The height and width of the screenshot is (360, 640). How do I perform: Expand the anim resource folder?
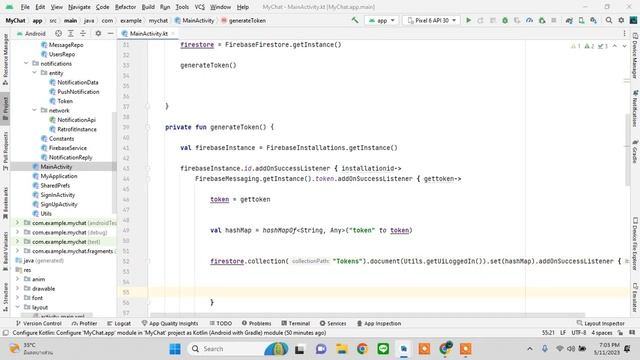tap(18, 279)
